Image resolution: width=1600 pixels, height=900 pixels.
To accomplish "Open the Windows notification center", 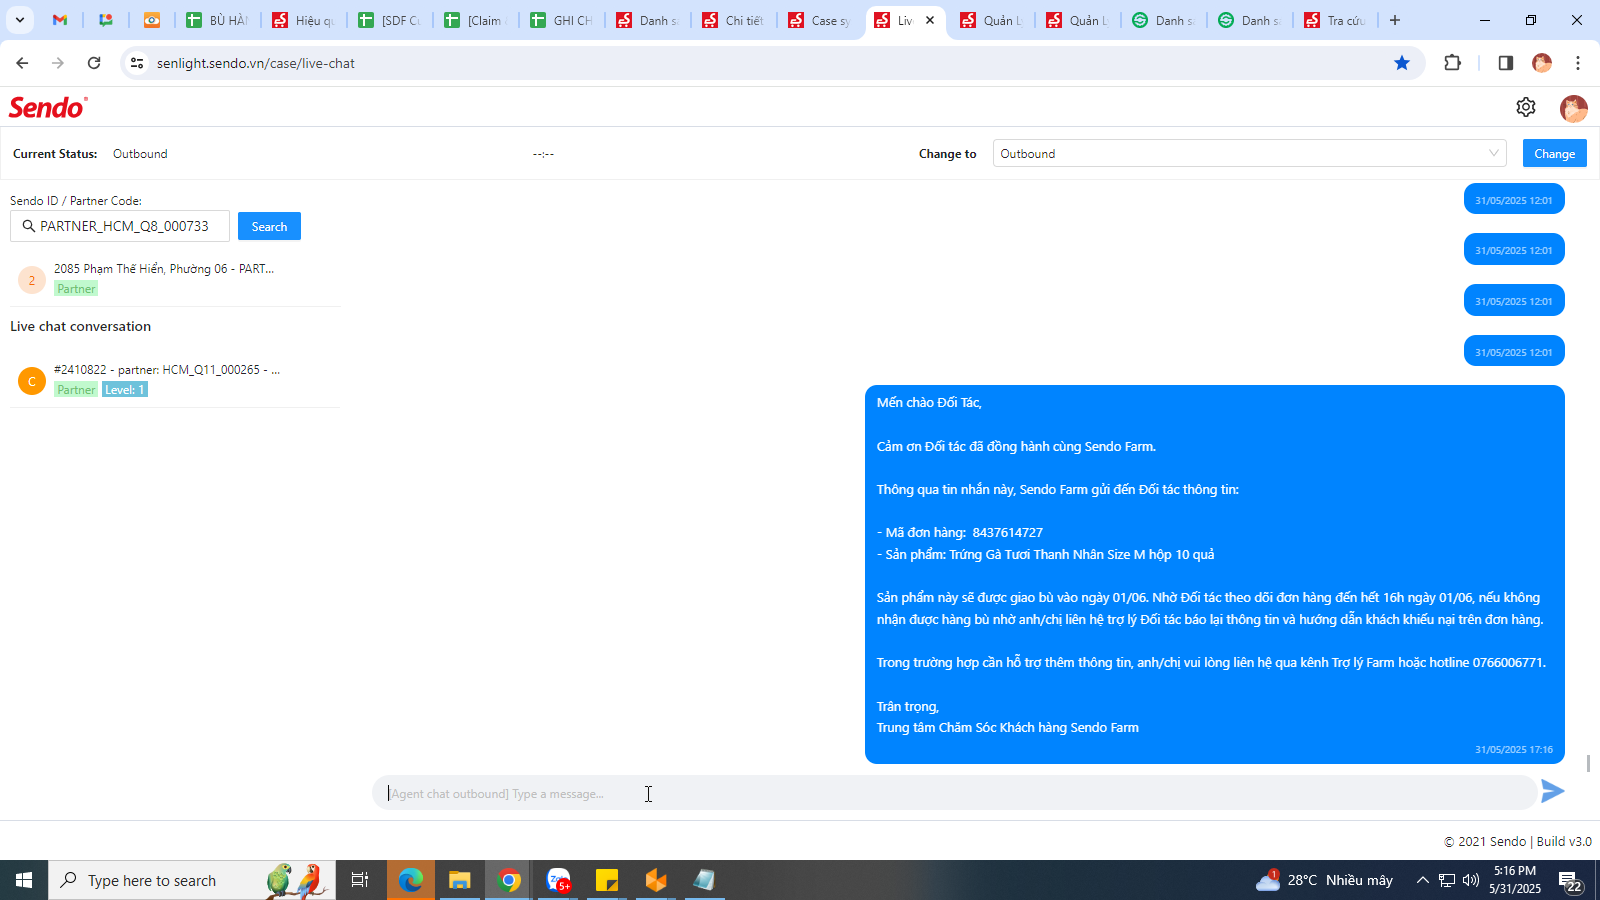I will click(1571, 881).
